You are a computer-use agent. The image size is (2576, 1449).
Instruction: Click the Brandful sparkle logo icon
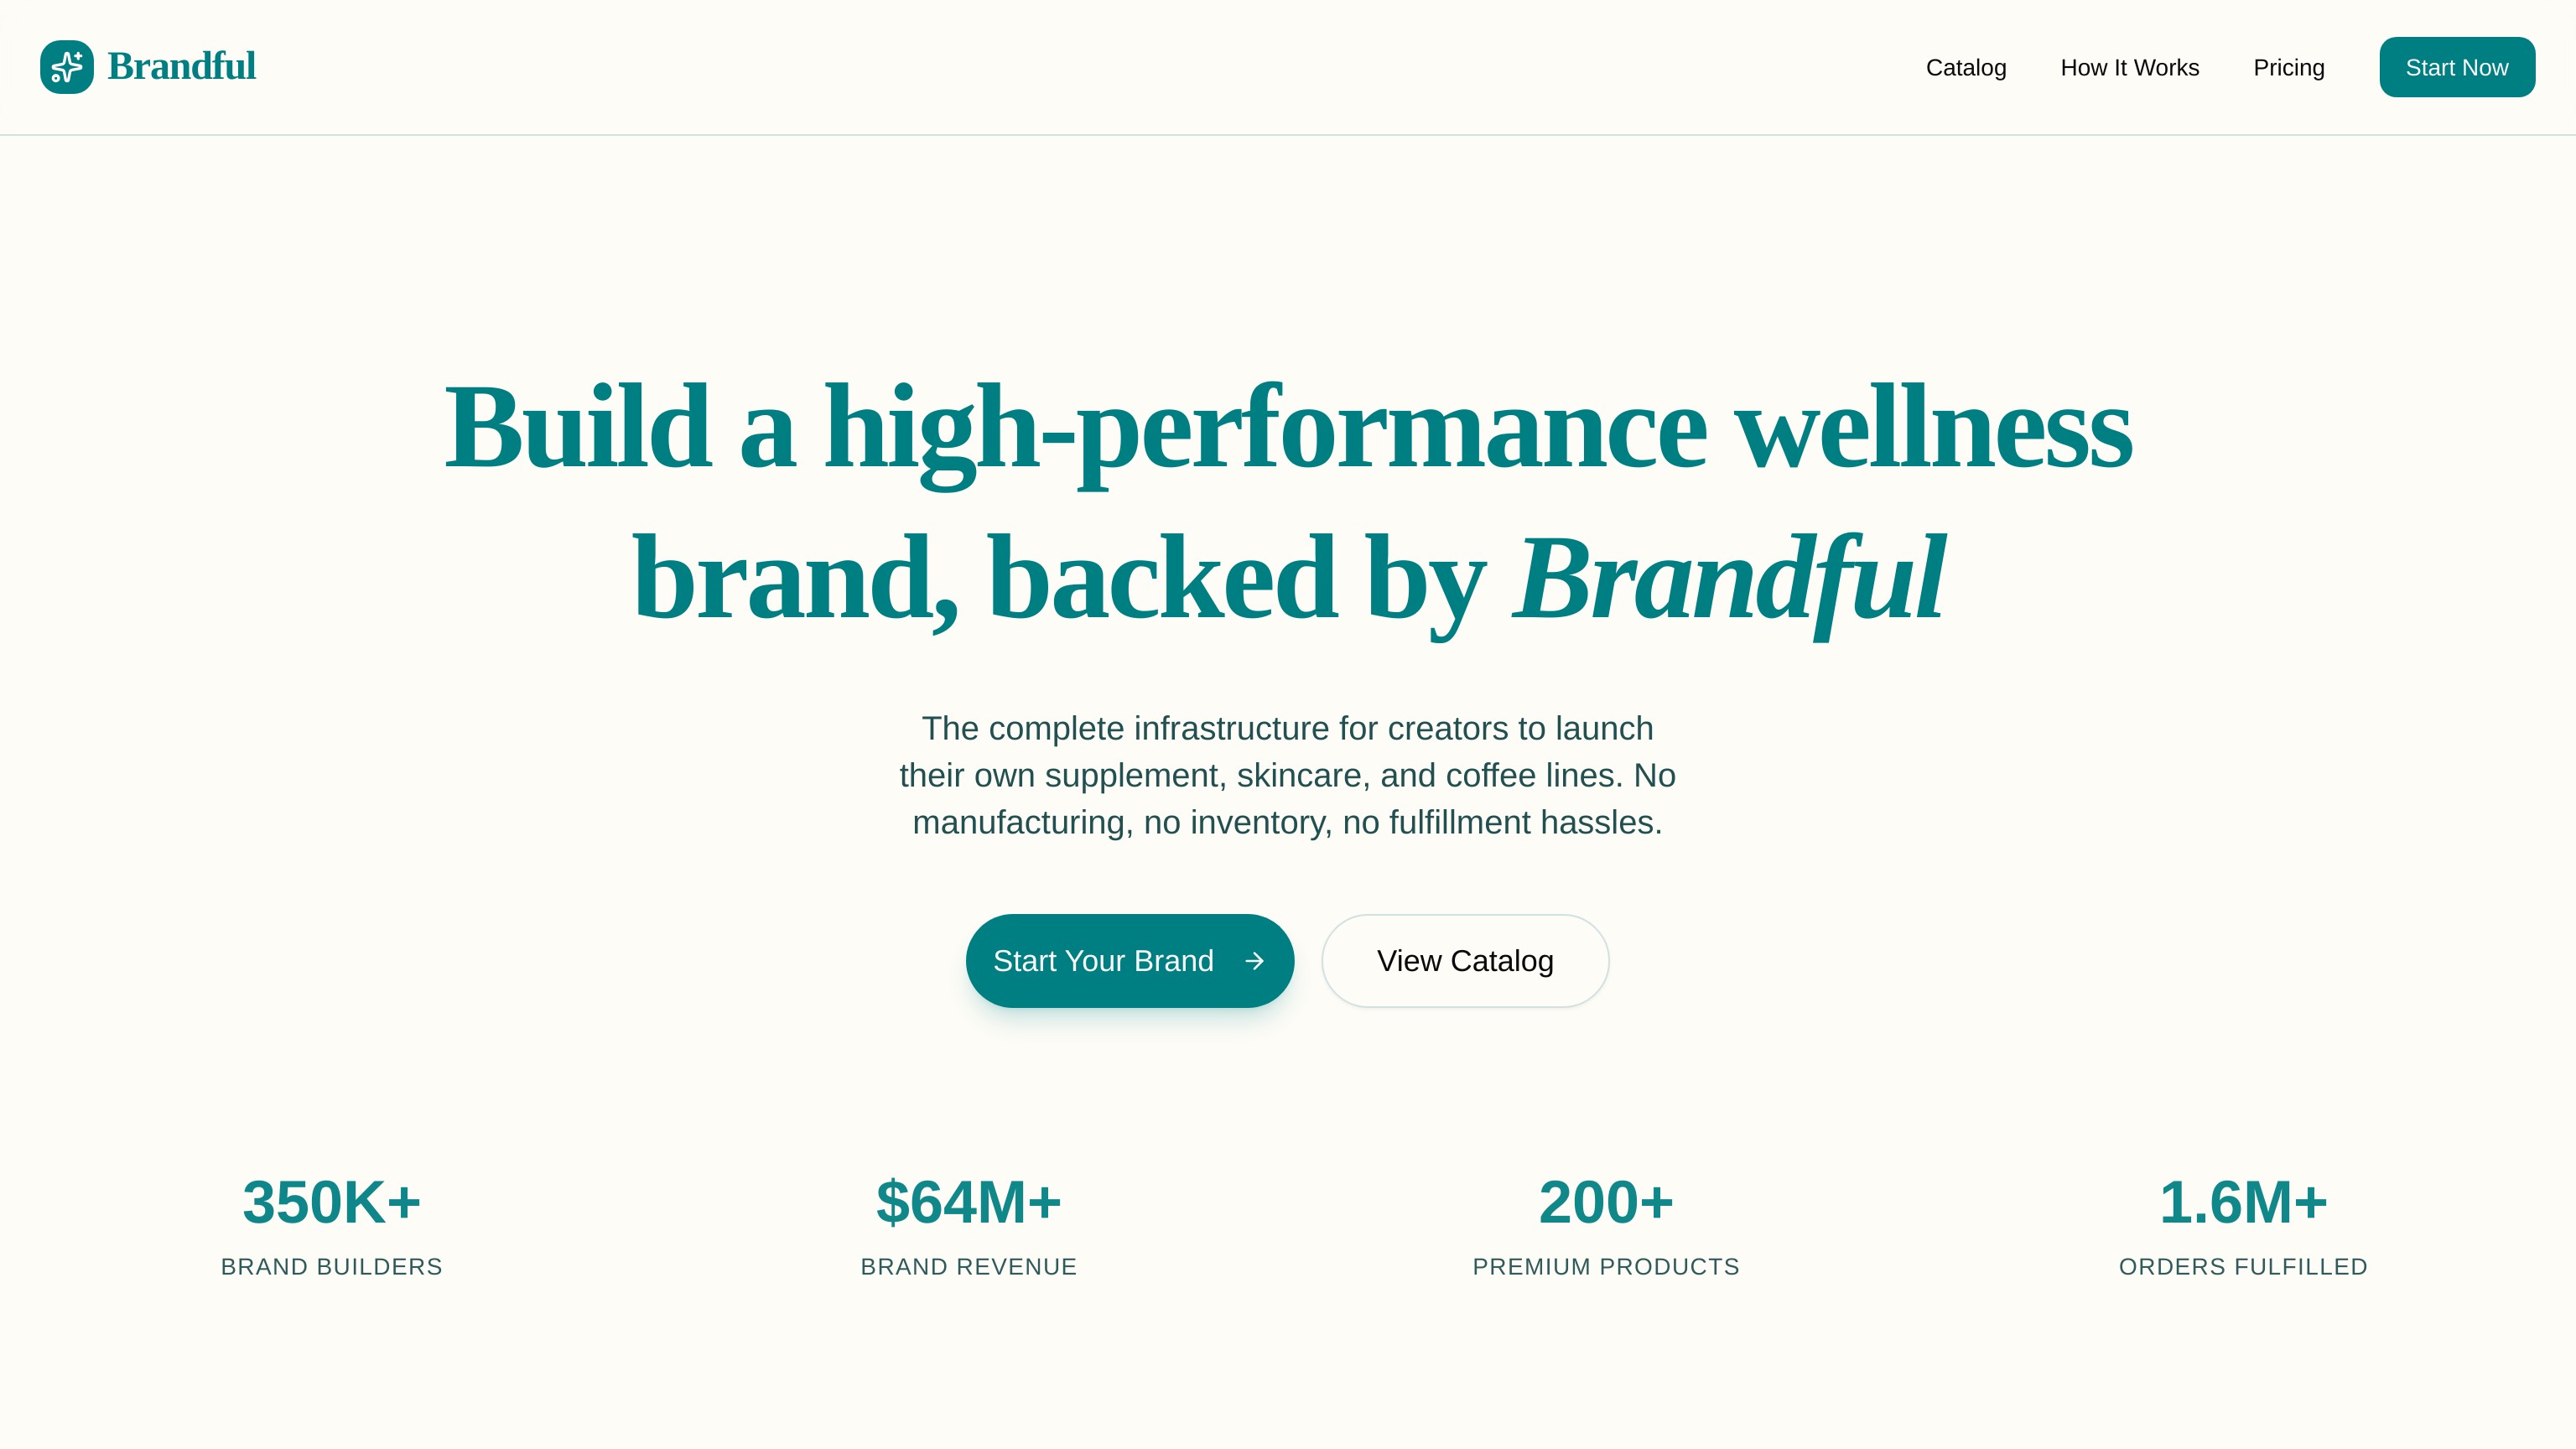click(x=66, y=67)
